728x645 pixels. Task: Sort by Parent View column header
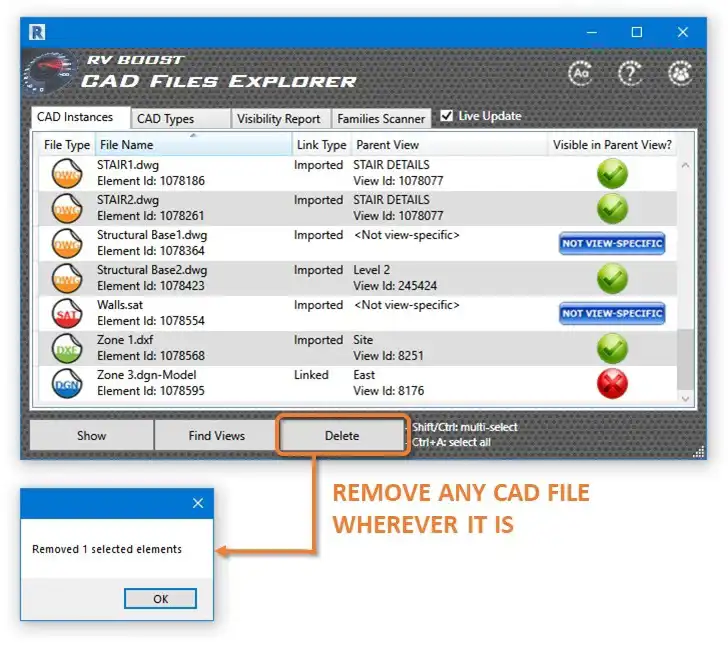[449, 144]
